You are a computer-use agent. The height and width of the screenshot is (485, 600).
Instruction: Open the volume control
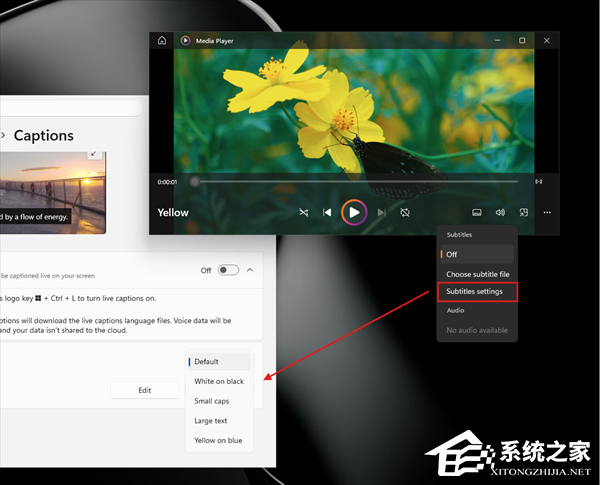(x=500, y=212)
